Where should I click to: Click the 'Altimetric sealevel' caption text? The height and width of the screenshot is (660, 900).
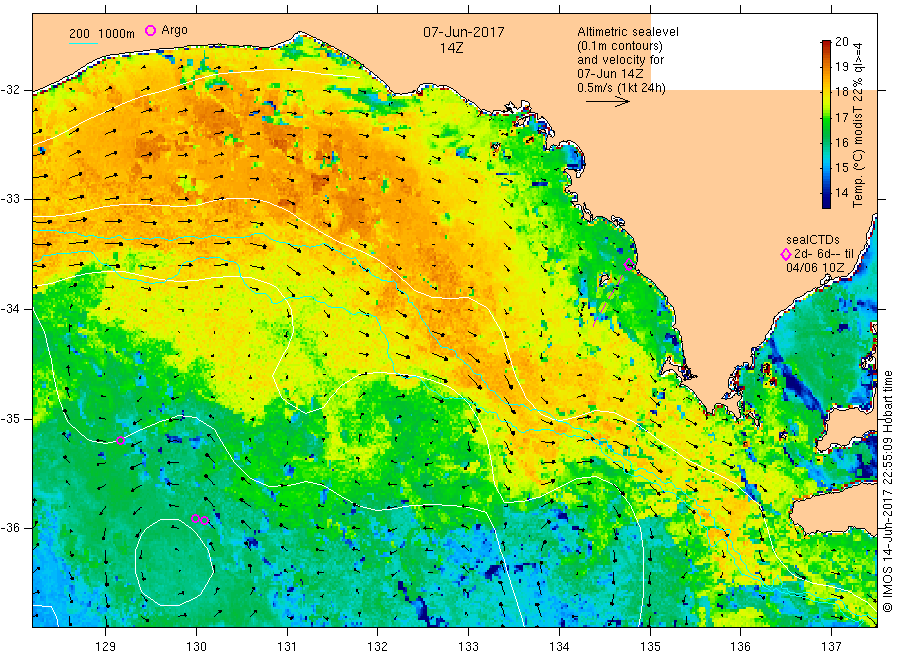click(628, 32)
